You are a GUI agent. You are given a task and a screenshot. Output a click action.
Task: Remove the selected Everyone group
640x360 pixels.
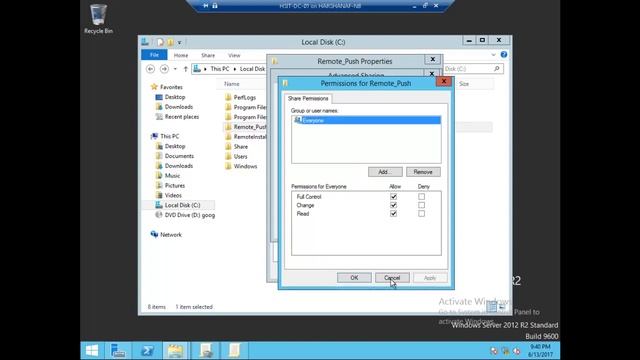tap(423, 172)
